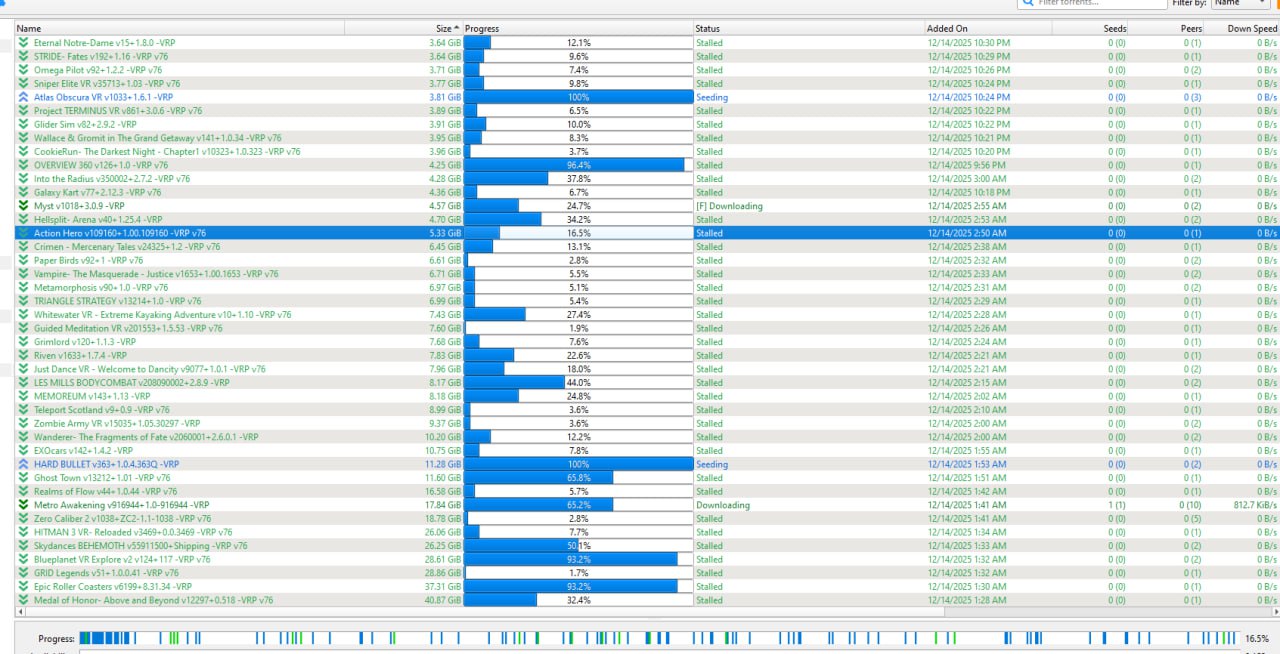Image resolution: width=1280 pixels, height=654 pixels.
Task: Click the stalled icon beside Ghost Town
Action: (x=23, y=478)
